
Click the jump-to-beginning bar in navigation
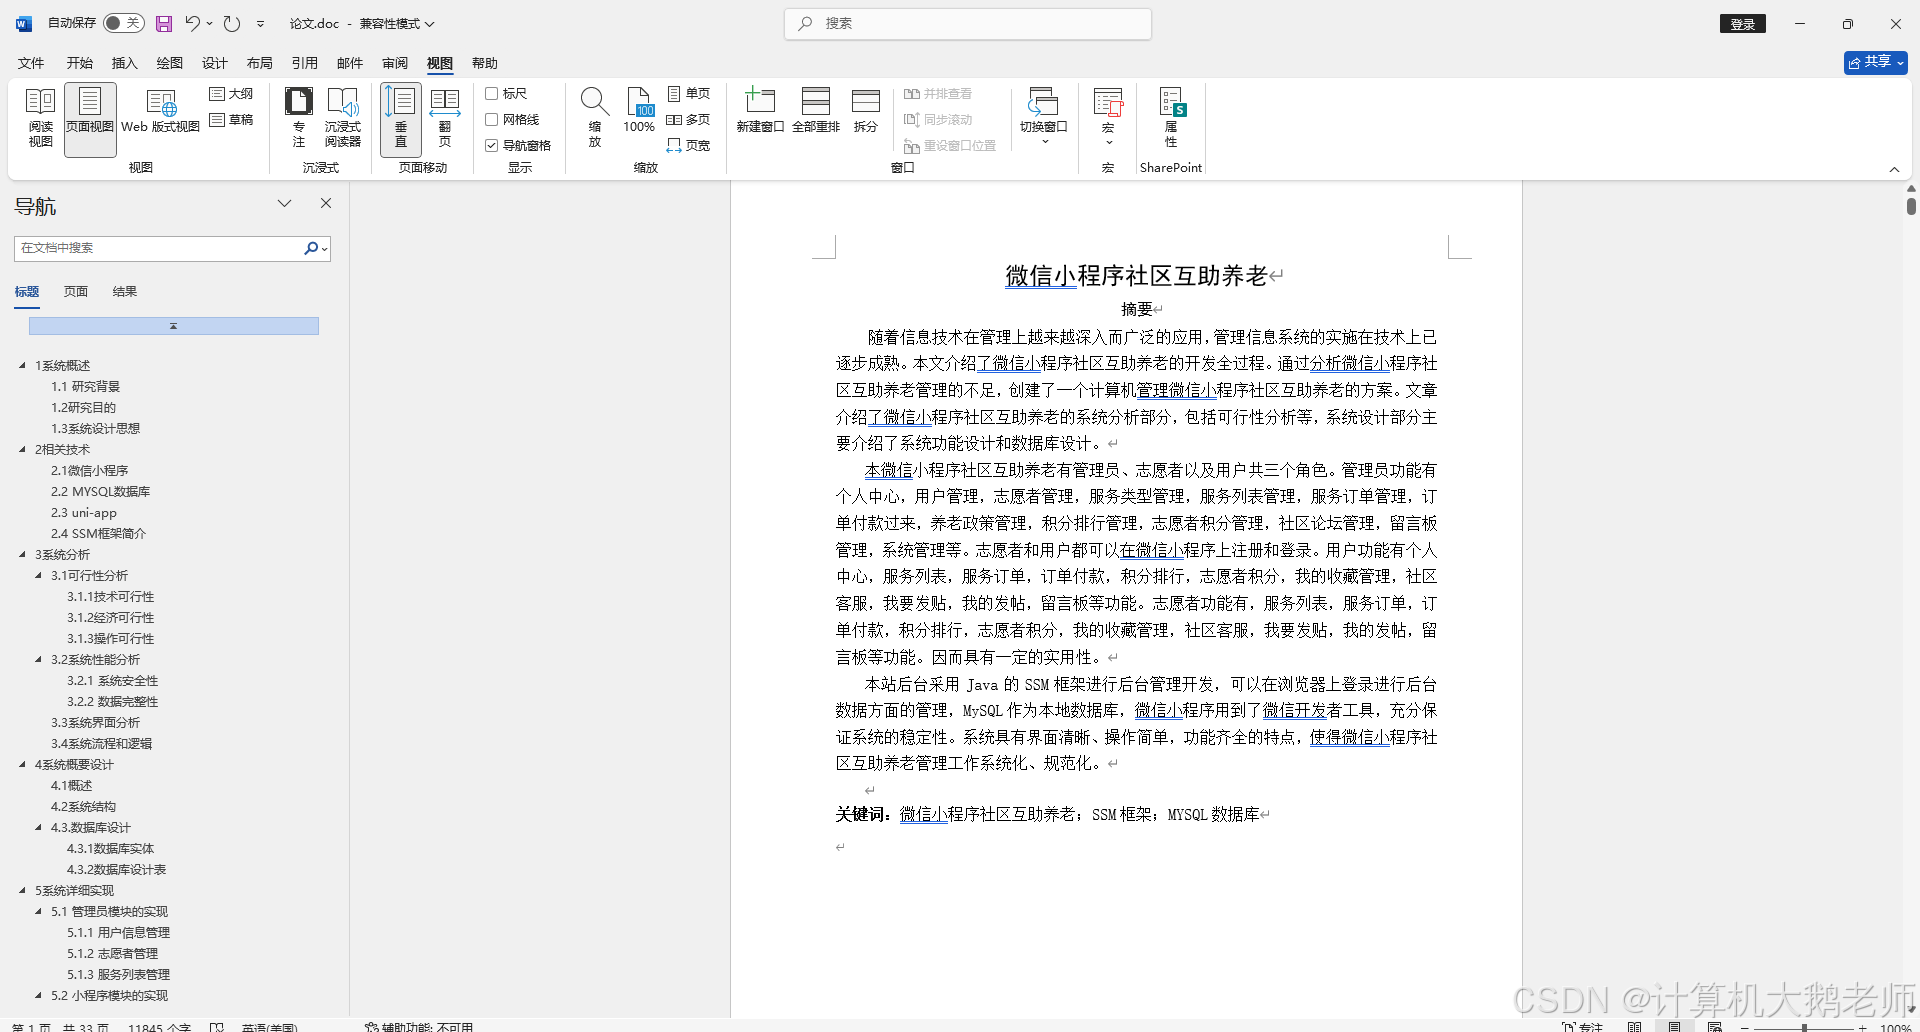pos(173,326)
